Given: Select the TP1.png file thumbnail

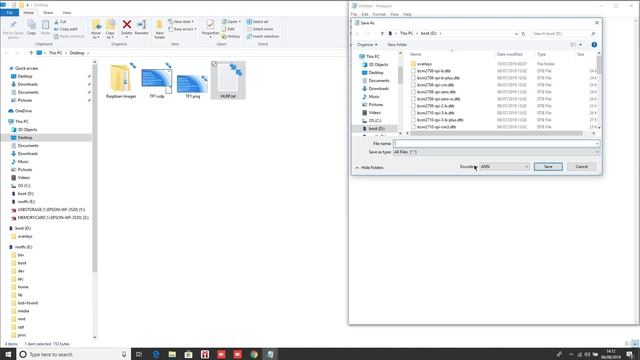Looking at the screenshot, I should click(x=192, y=85).
